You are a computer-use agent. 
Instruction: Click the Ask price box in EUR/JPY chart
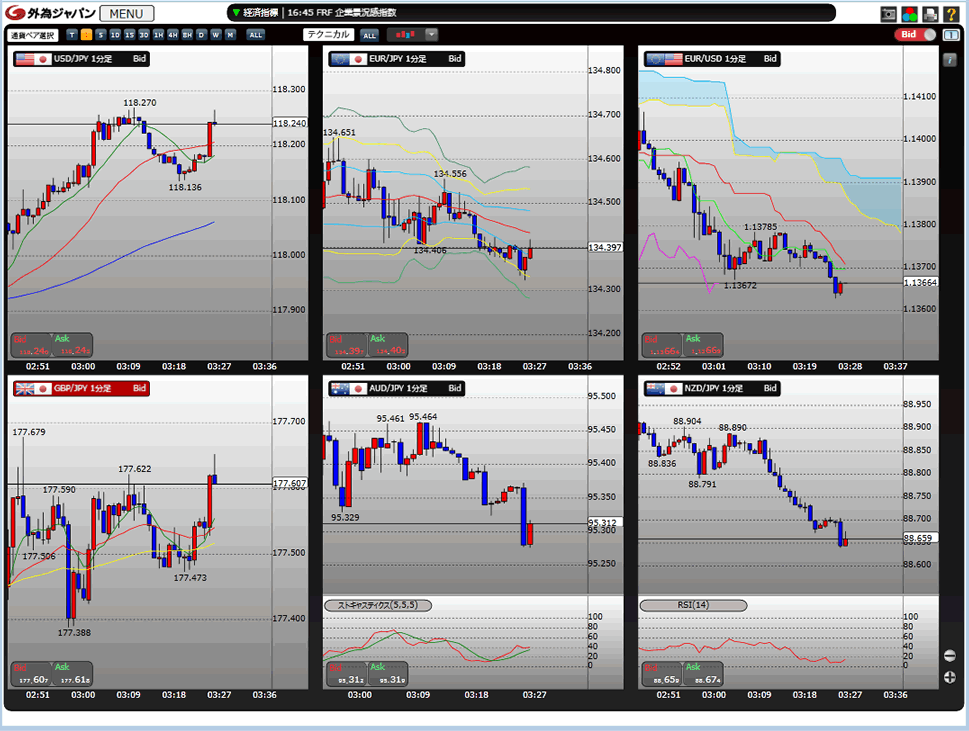pyautogui.click(x=387, y=345)
